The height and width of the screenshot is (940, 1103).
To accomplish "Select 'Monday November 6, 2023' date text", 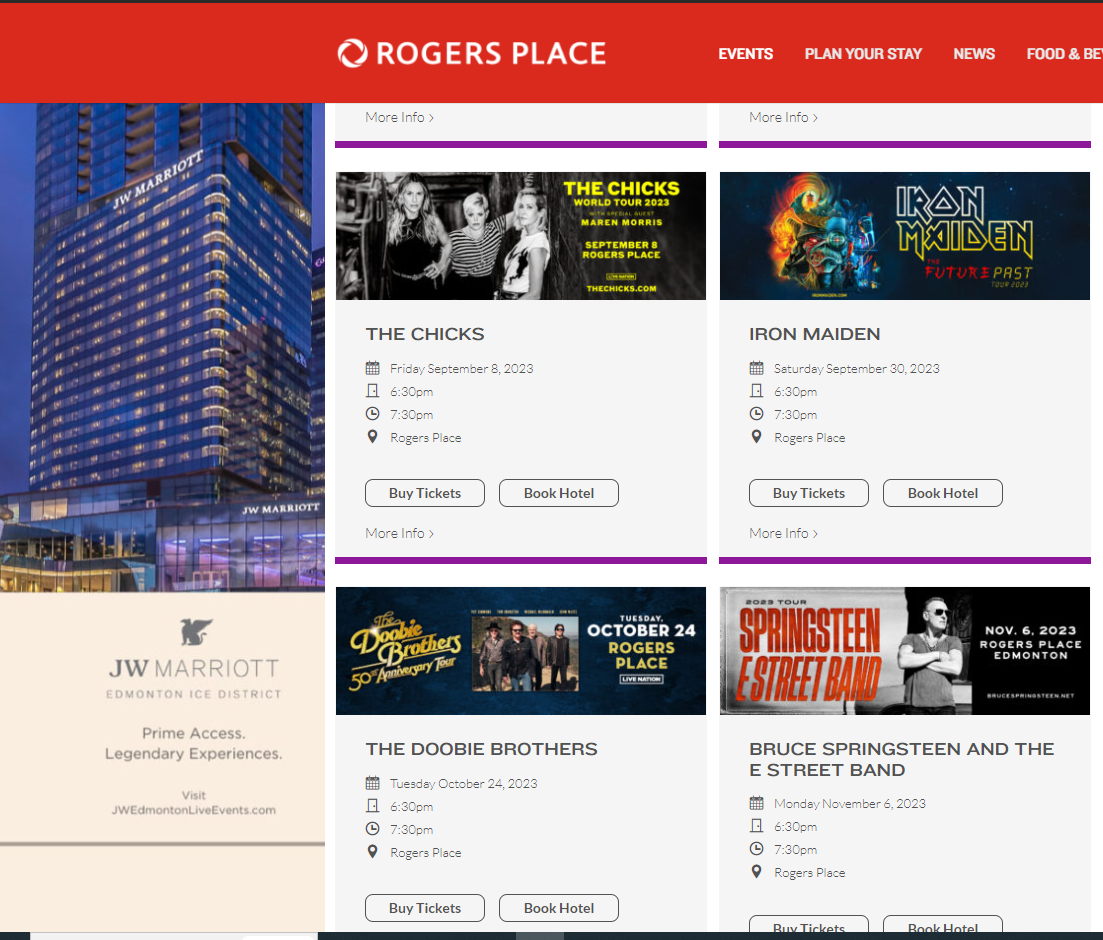I will tap(850, 804).
